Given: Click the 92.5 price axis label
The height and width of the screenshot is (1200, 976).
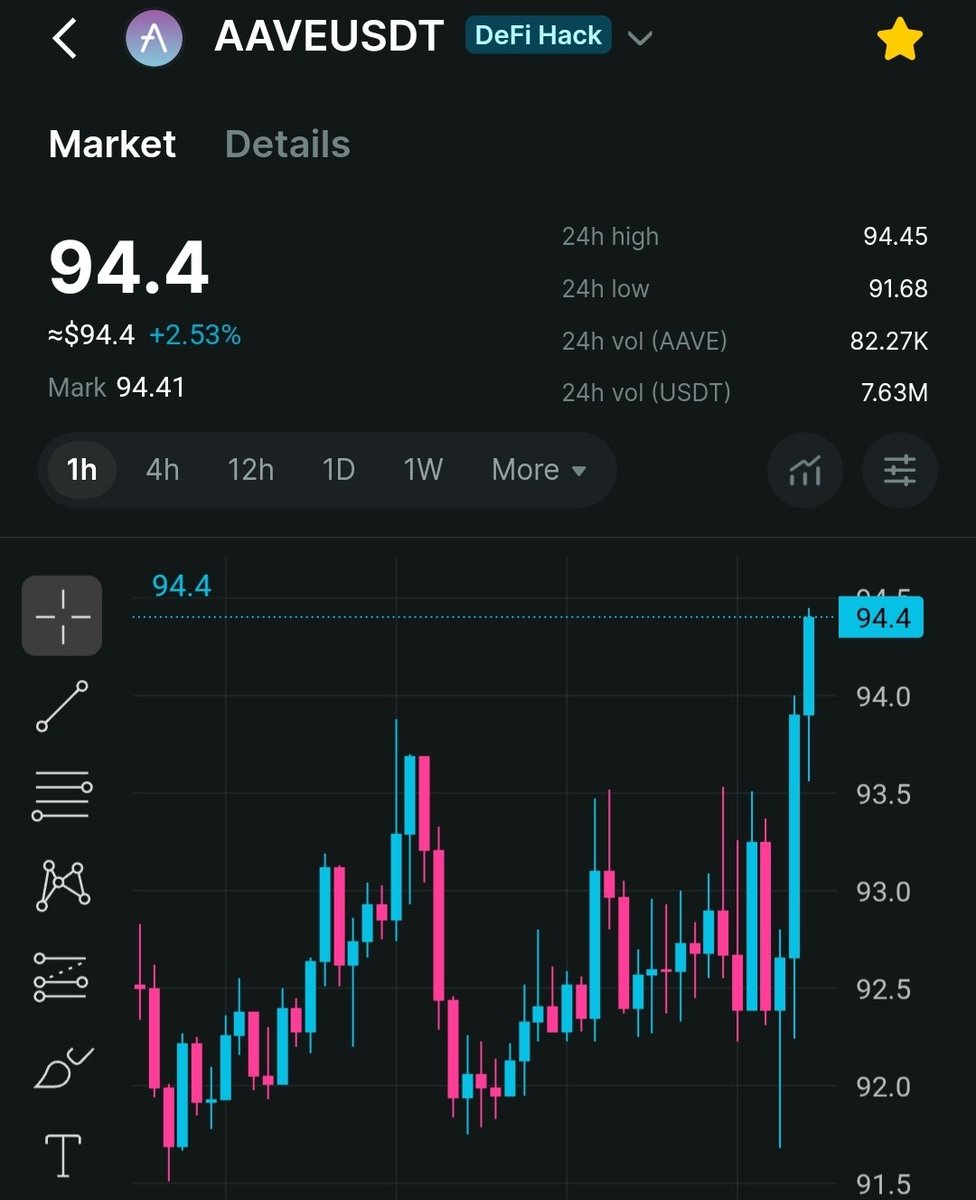Looking at the screenshot, I should pos(884,990).
